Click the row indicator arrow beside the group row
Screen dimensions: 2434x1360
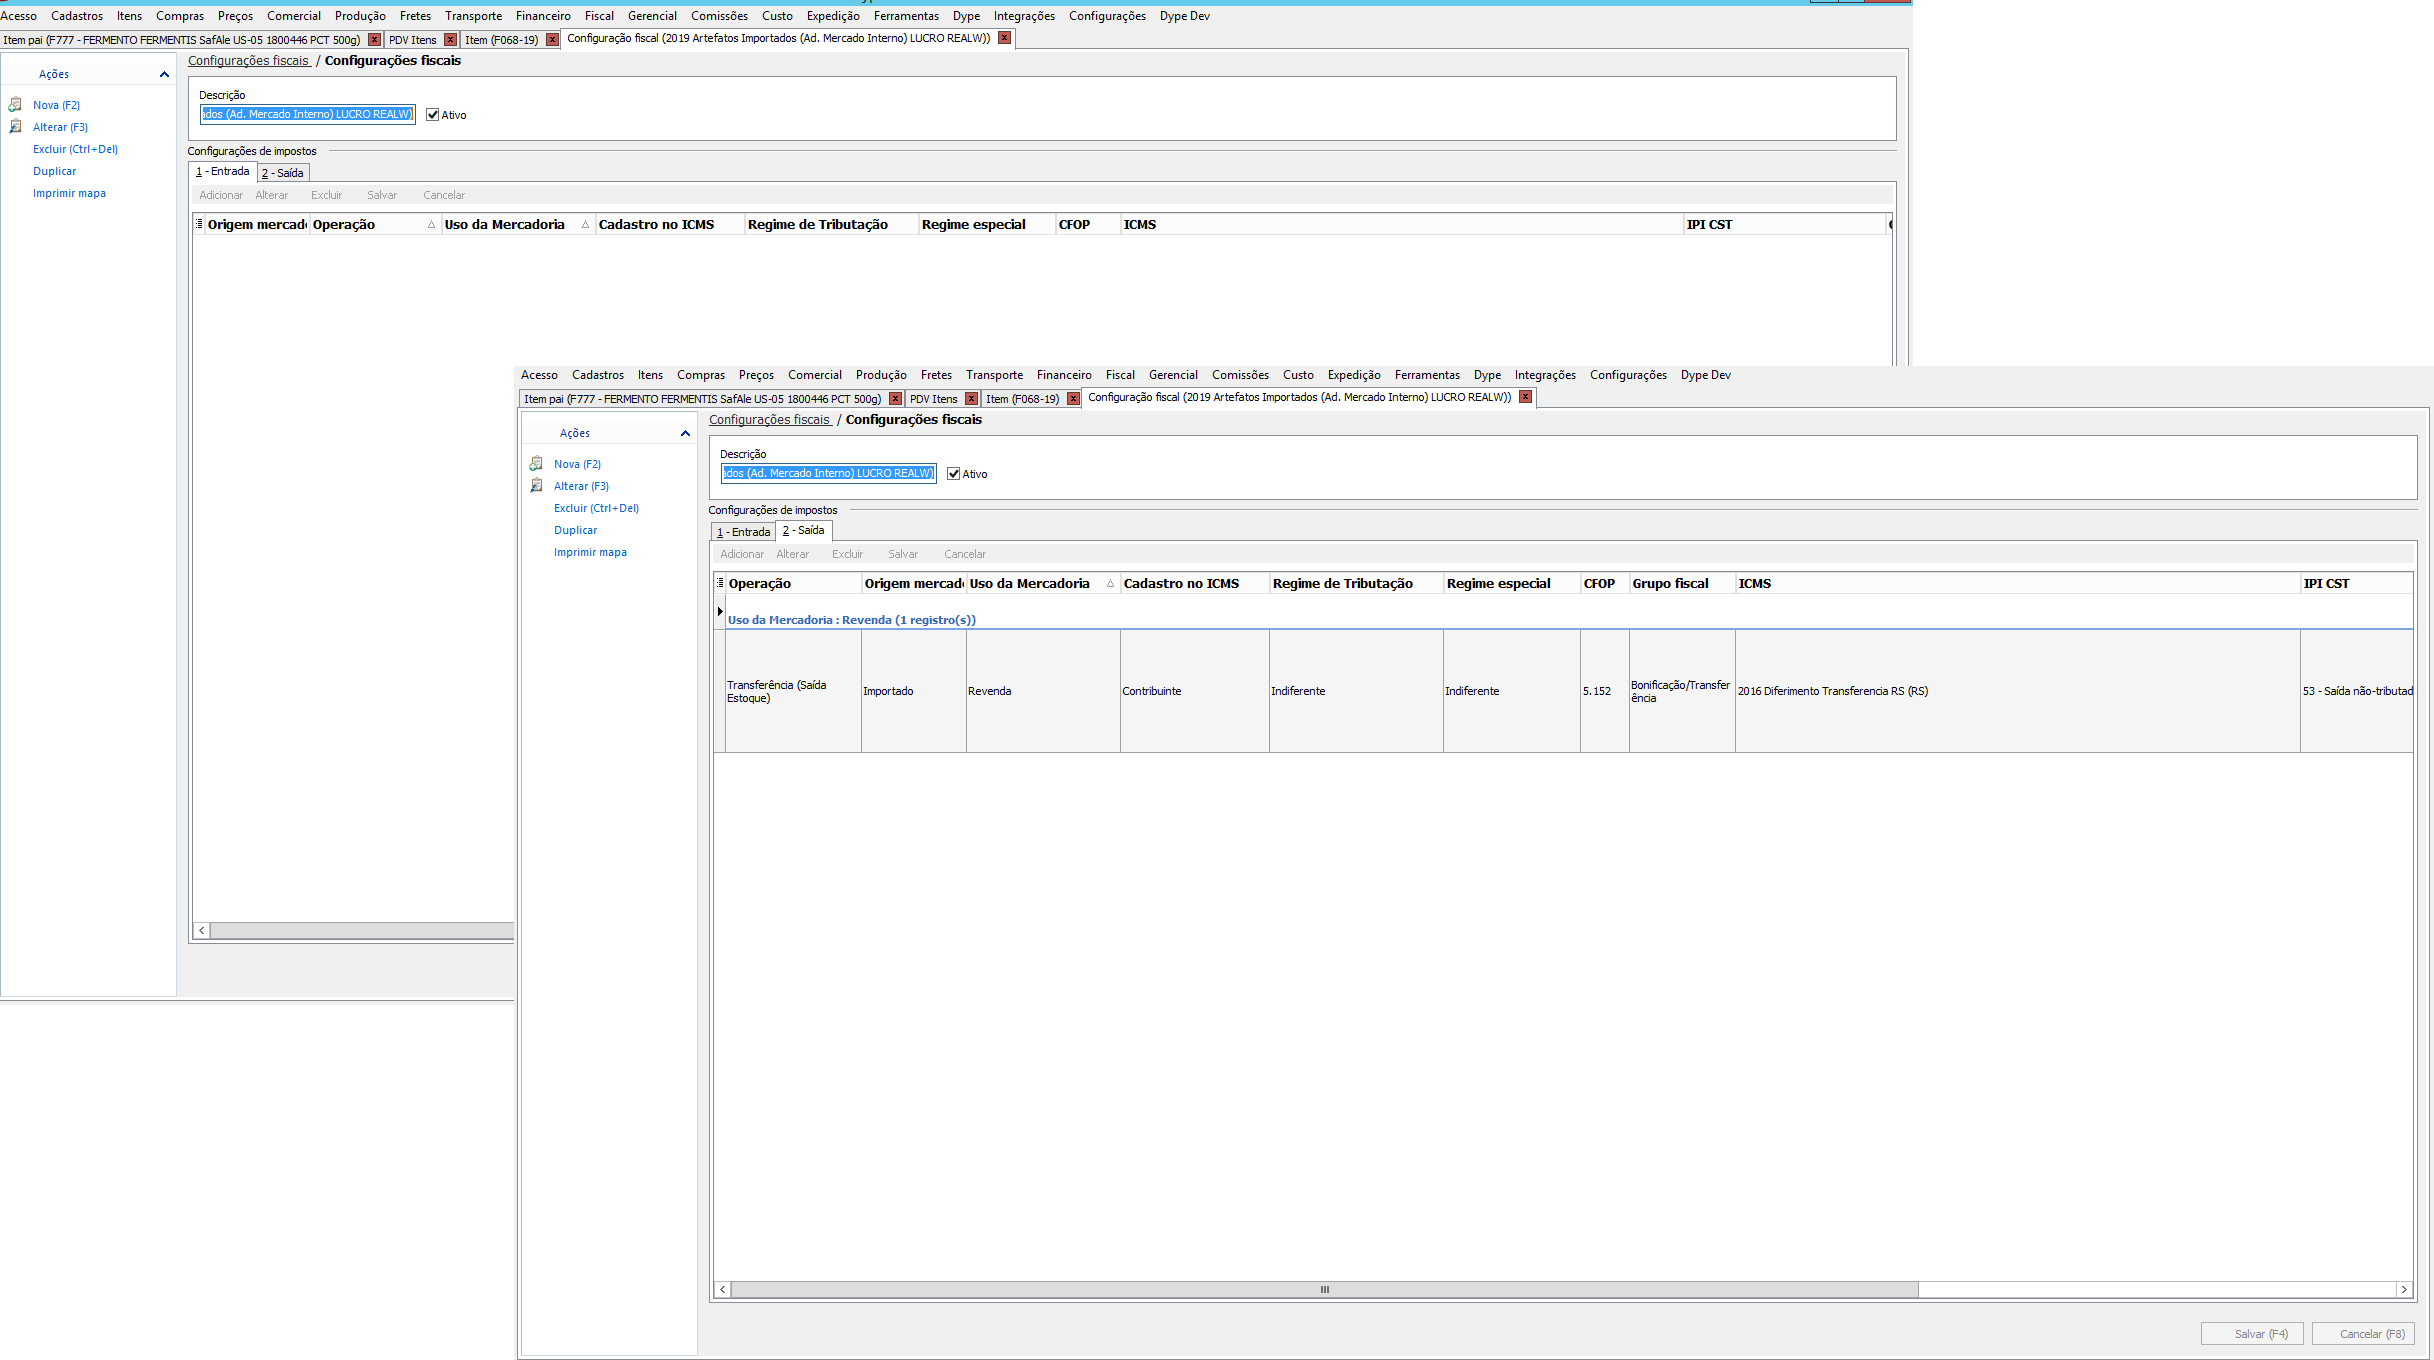click(x=720, y=611)
